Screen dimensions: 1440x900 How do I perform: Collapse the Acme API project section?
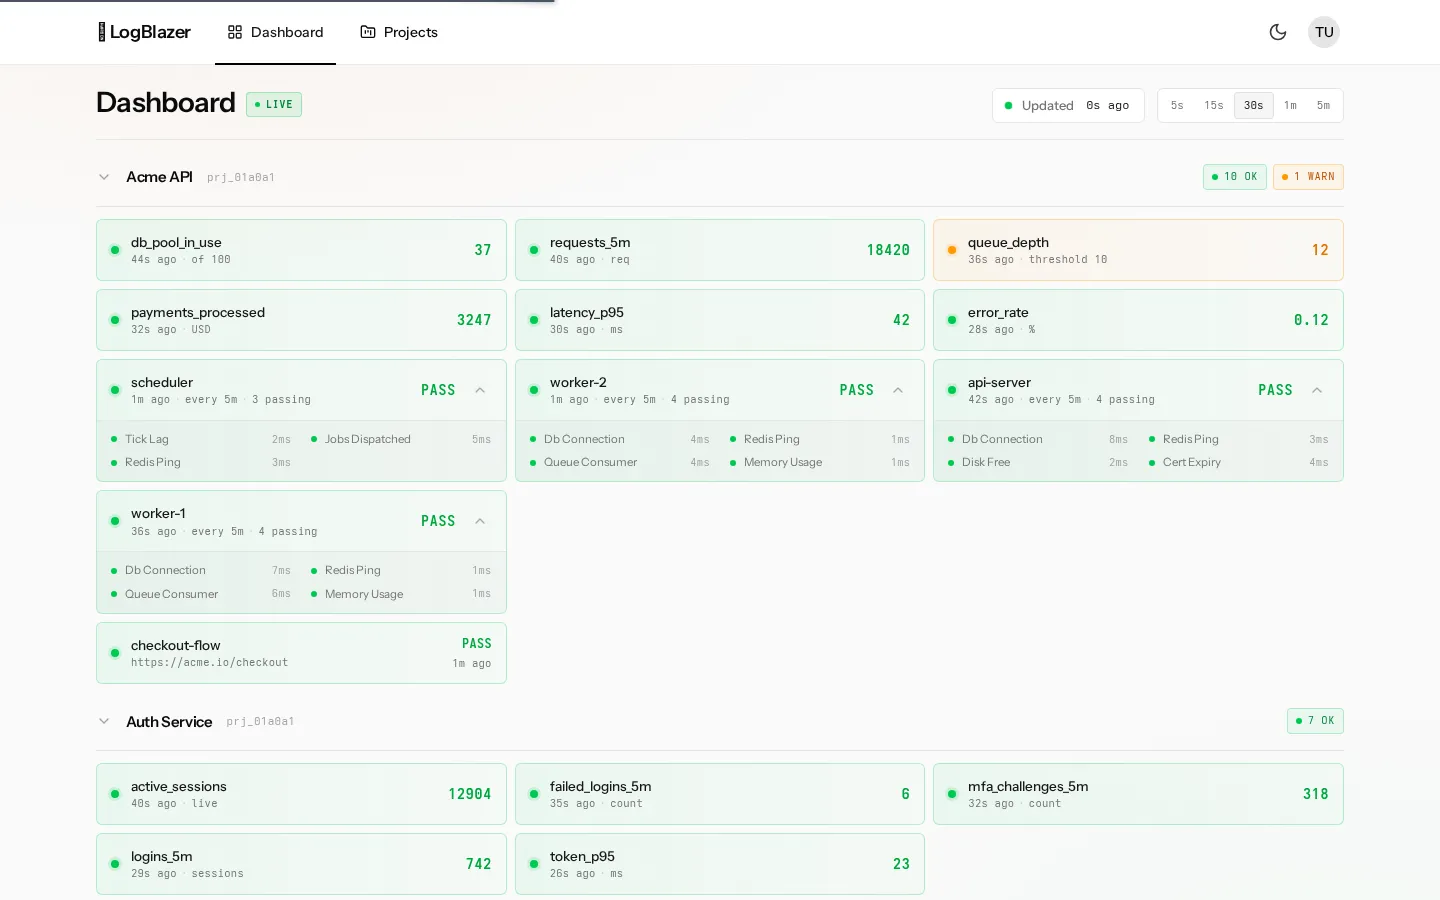pyautogui.click(x=104, y=177)
